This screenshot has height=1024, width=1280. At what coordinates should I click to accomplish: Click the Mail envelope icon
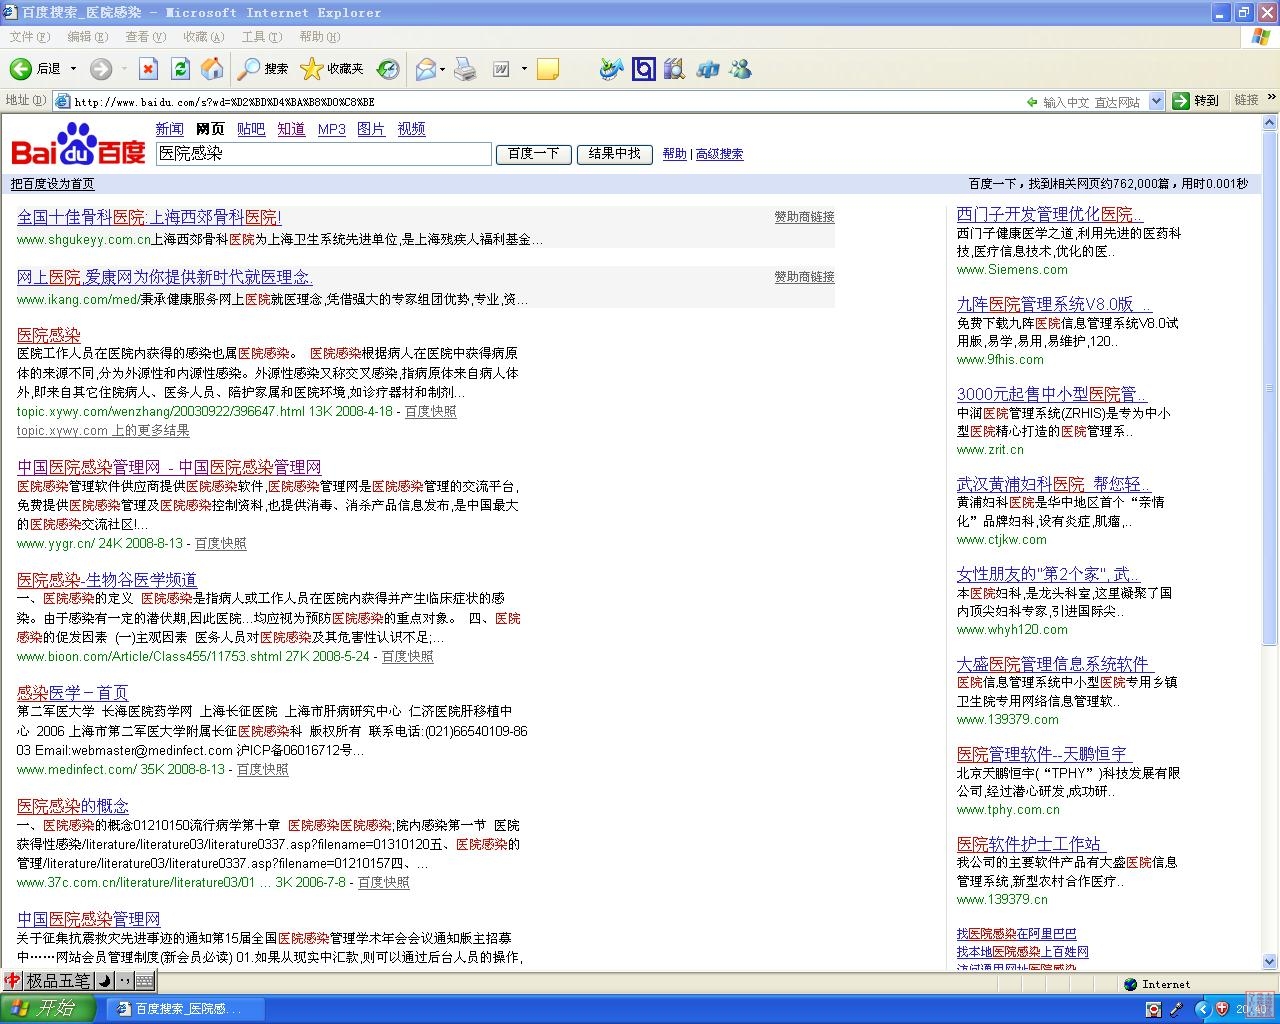tap(425, 68)
